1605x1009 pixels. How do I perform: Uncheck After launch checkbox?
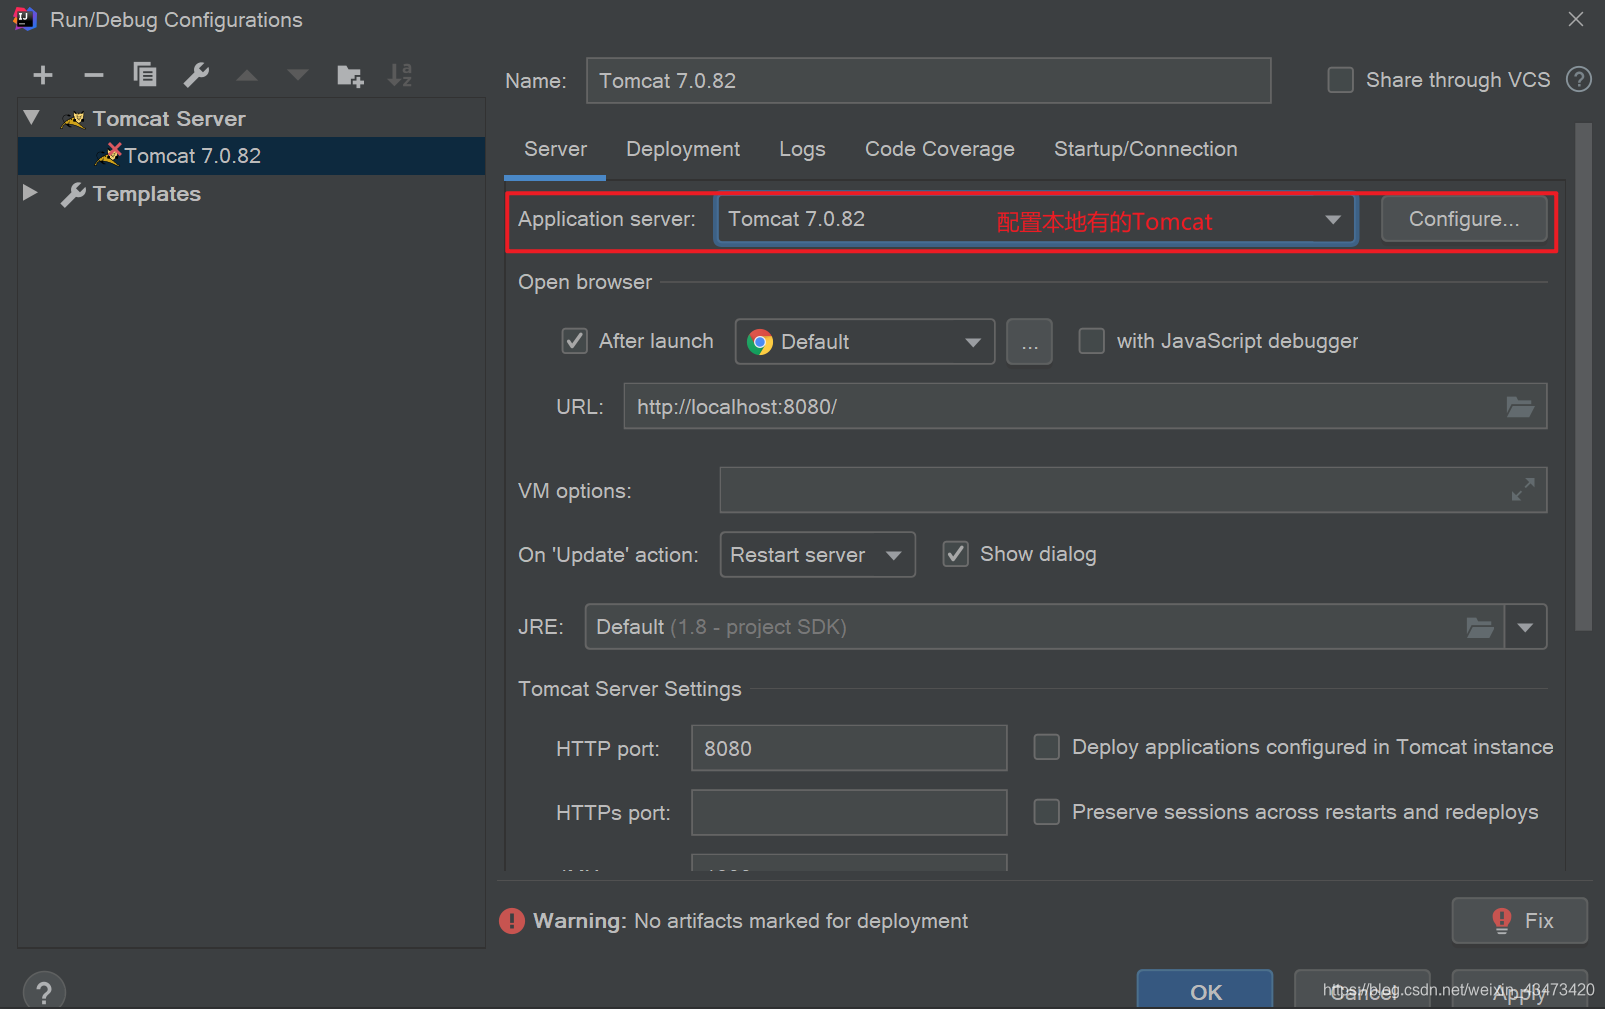click(x=575, y=341)
